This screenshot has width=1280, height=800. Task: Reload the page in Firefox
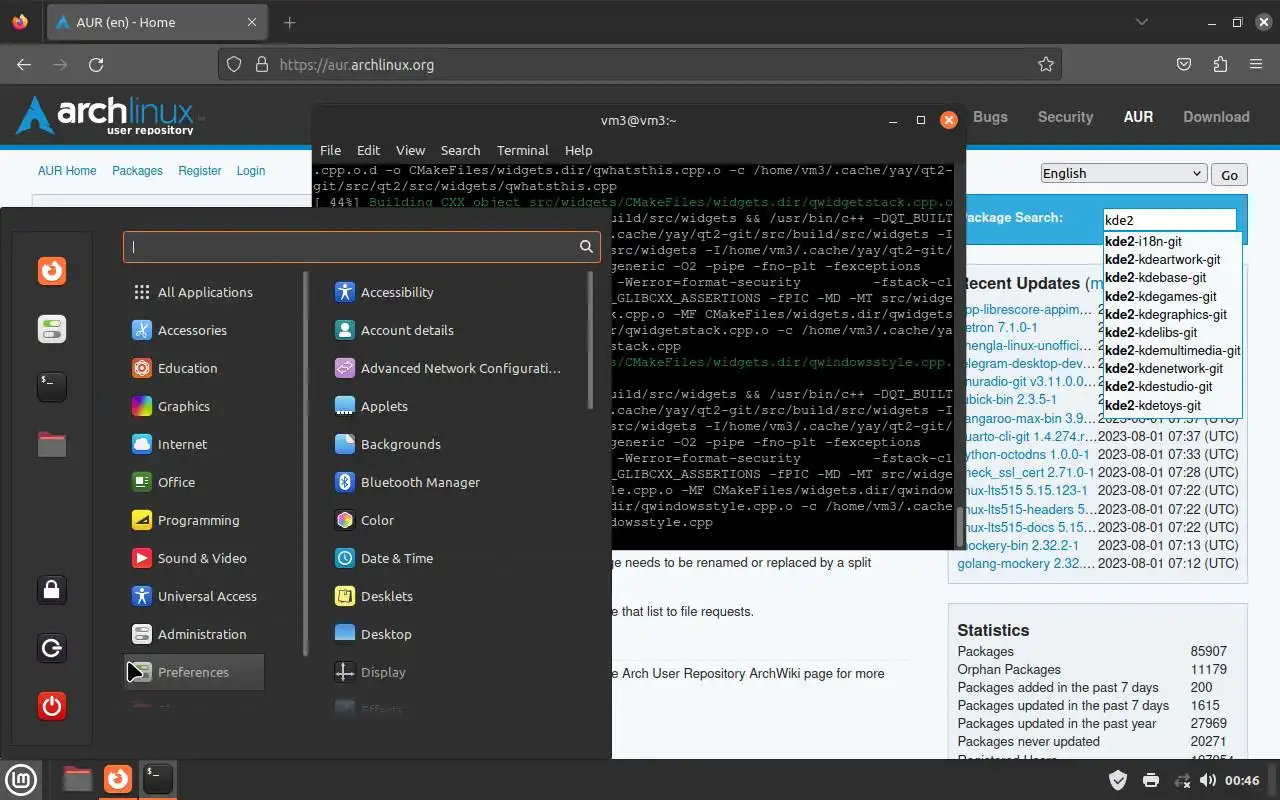[96, 64]
